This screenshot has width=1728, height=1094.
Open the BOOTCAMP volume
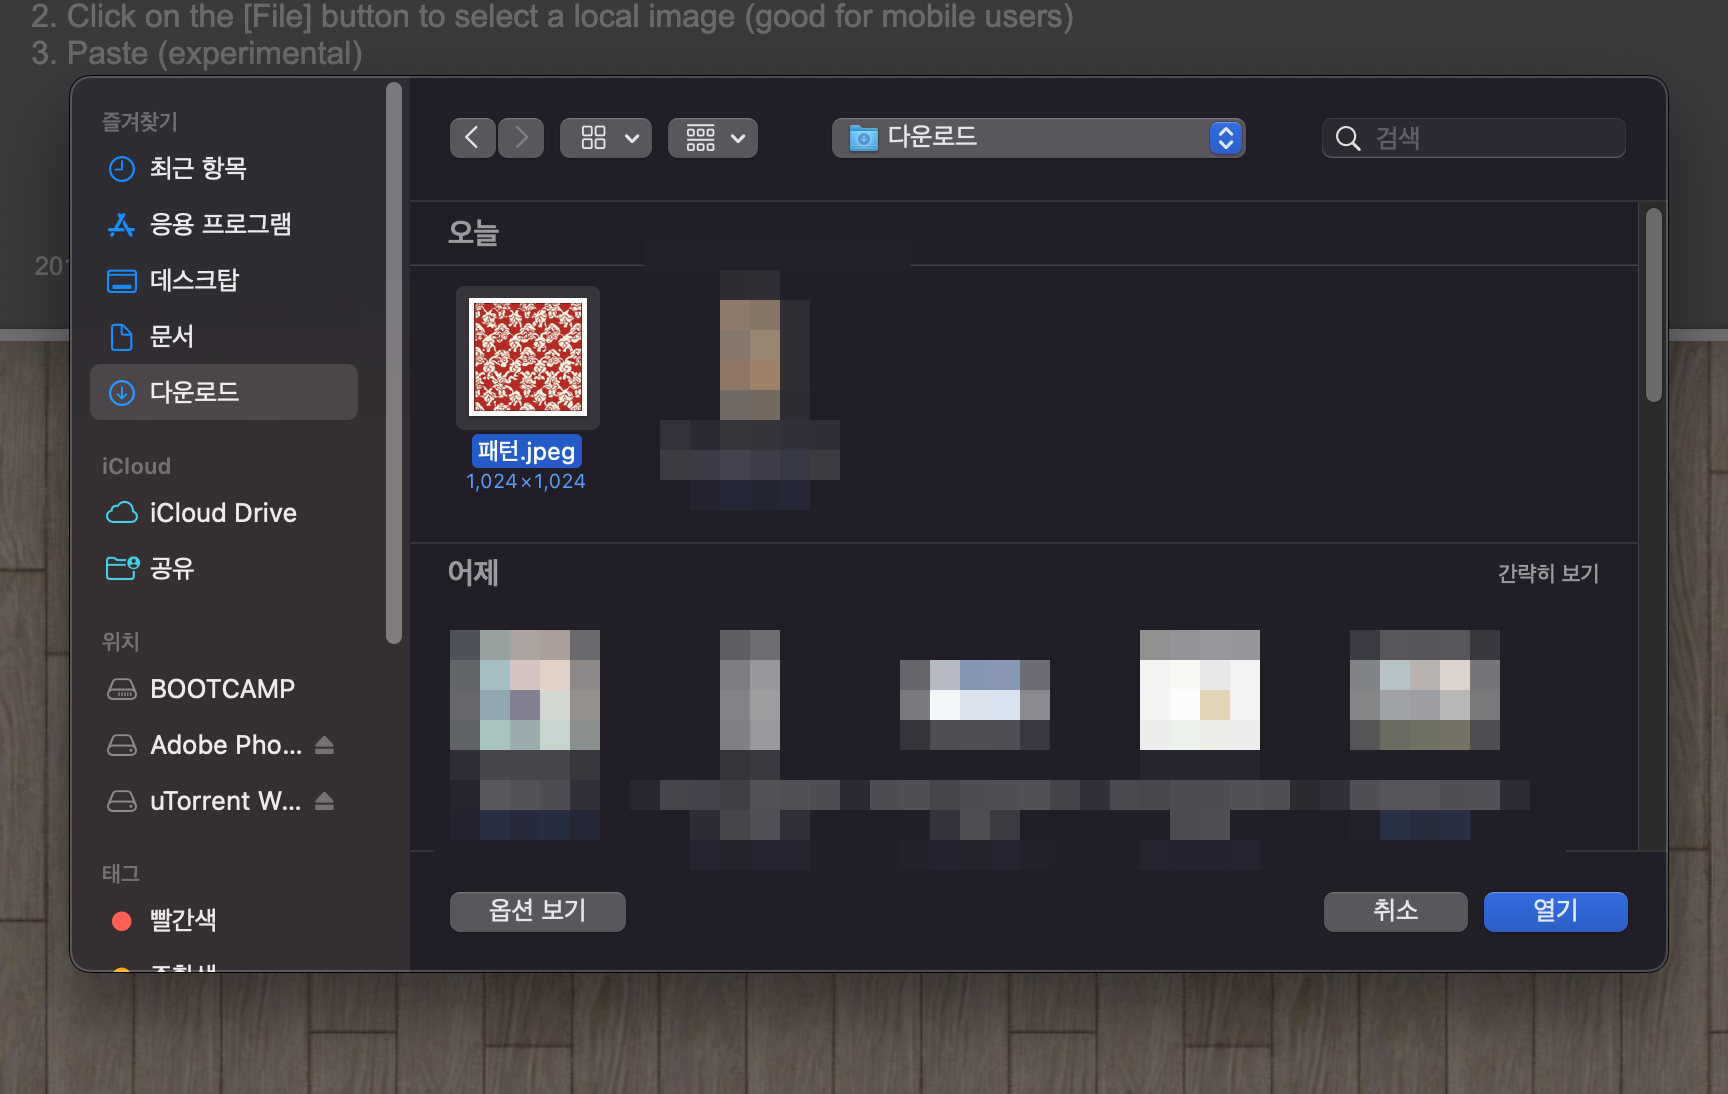tap(224, 689)
